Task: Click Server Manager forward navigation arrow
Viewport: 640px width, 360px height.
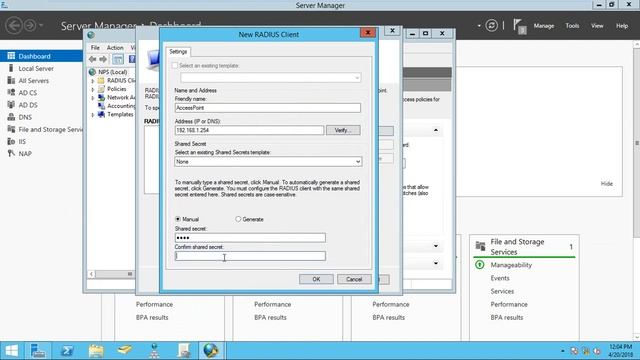Action: 30,25
